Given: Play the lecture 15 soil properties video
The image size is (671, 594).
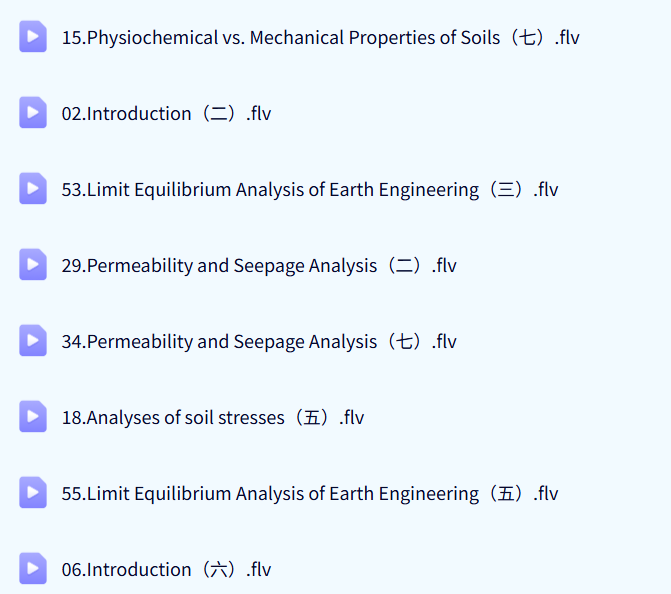Looking at the screenshot, I should coord(33,38).
